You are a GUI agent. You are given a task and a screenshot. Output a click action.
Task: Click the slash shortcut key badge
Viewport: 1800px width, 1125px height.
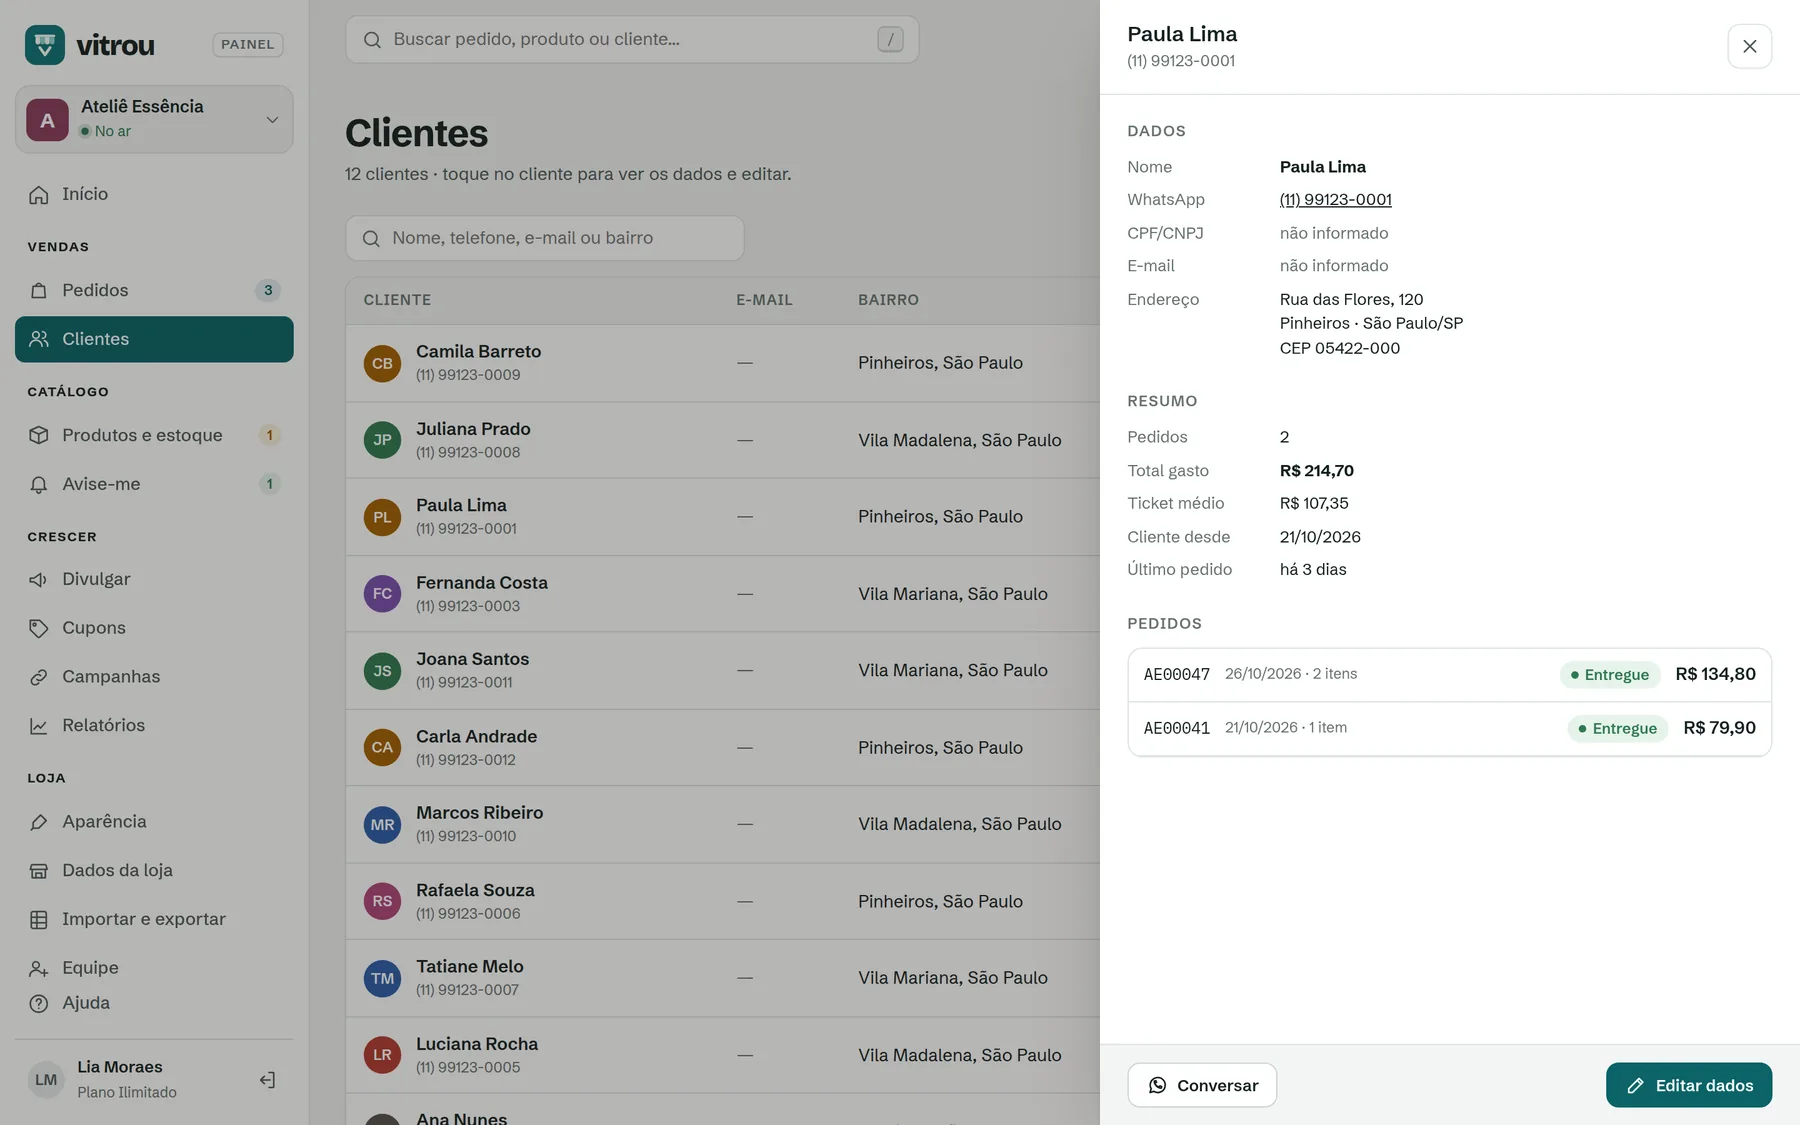(x=890, y=39)
